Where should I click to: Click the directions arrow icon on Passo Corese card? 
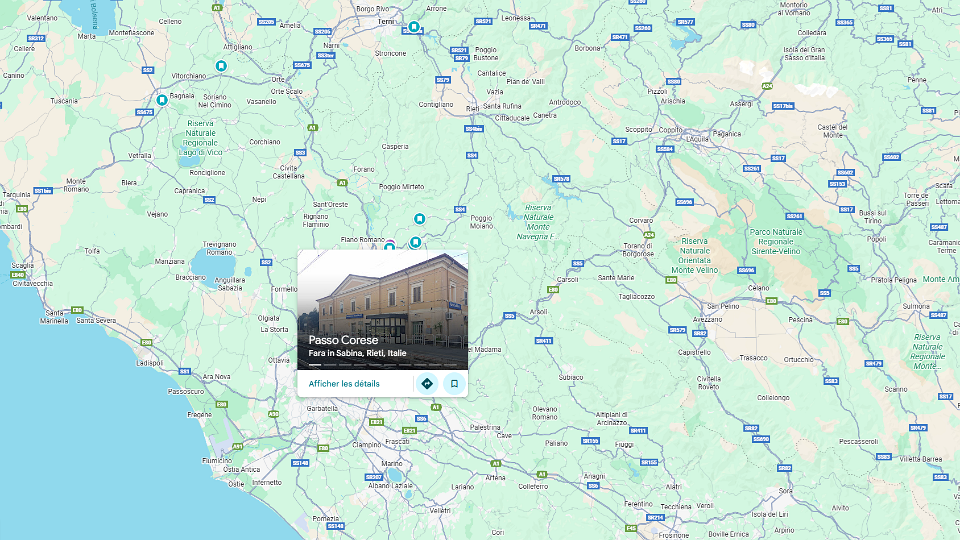tap(427, 384)
